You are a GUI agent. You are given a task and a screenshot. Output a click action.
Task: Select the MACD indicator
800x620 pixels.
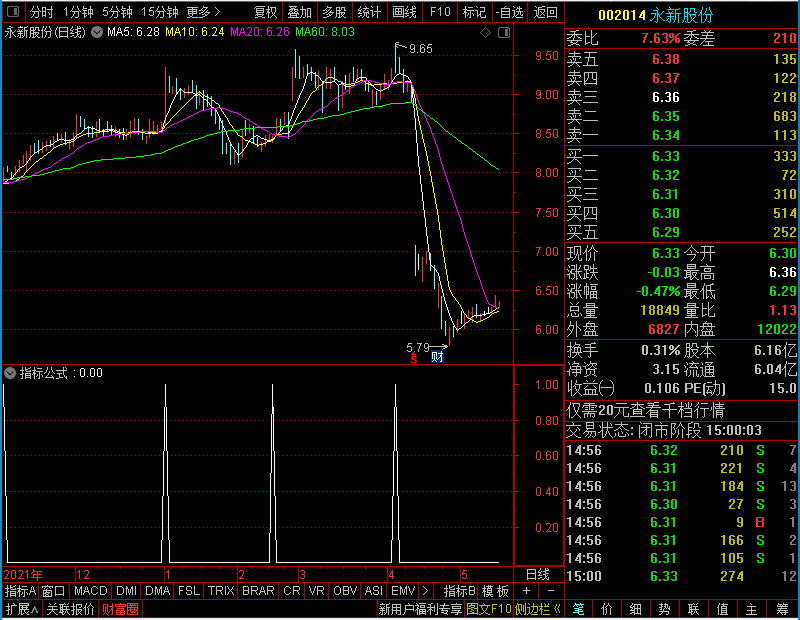[x=91, y=591]
